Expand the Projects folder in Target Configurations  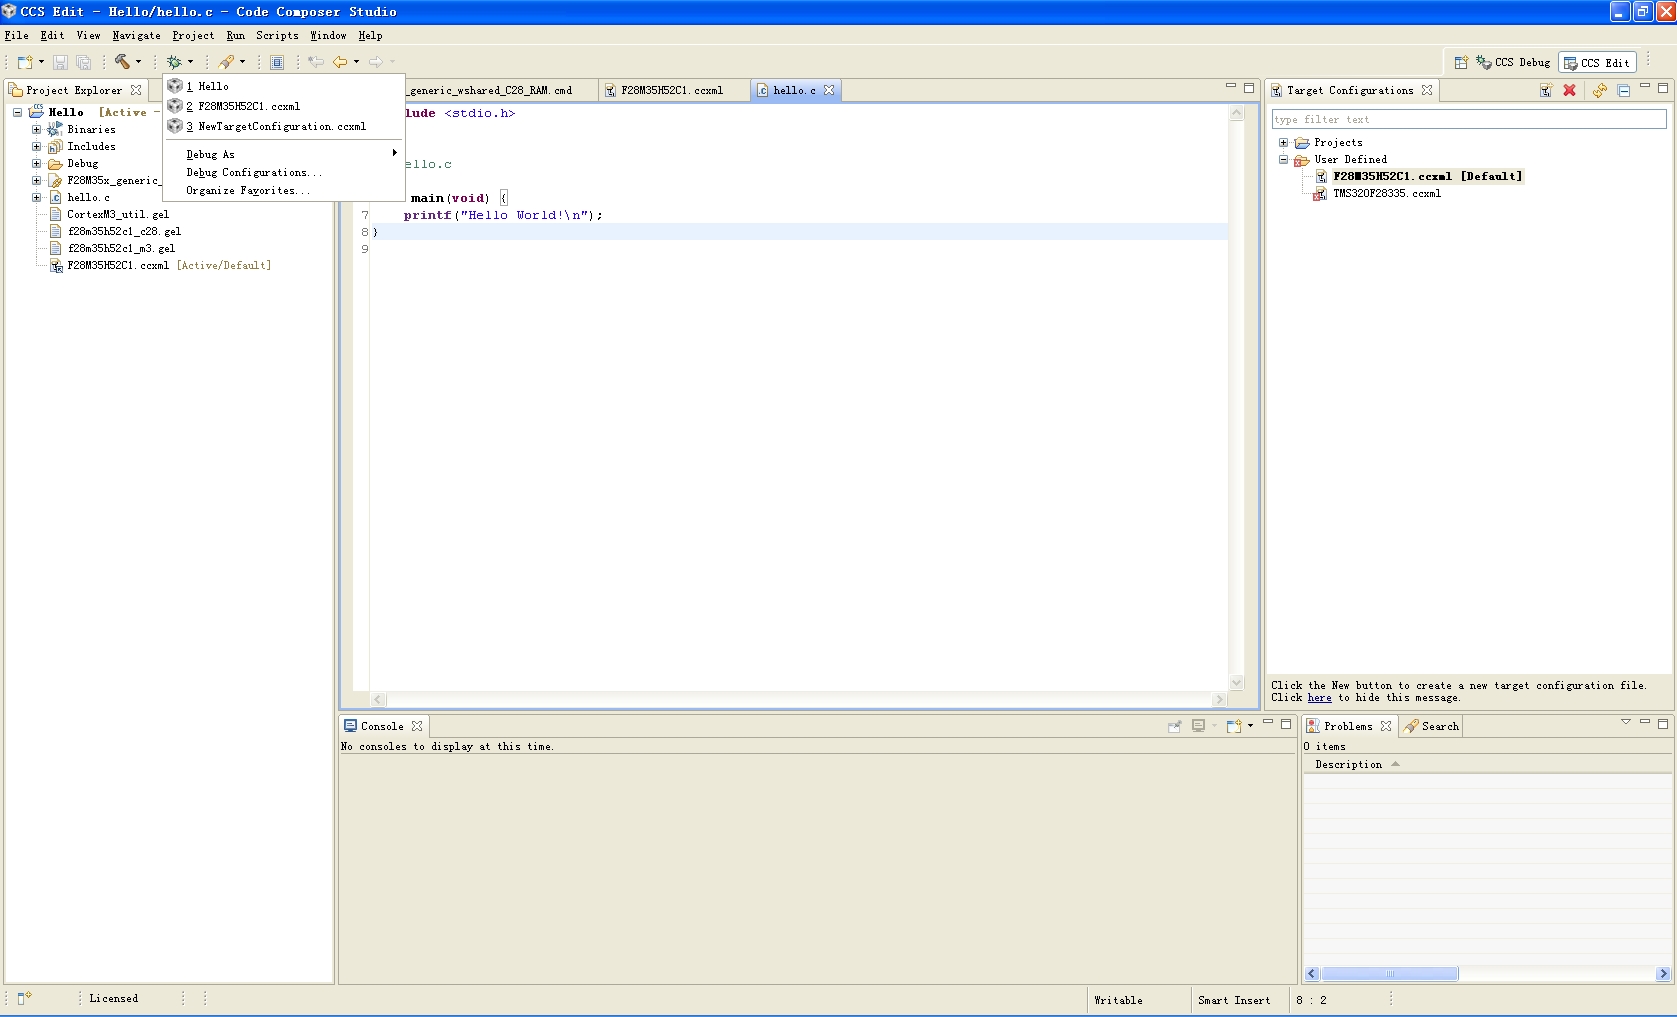tap(1284, 143)
